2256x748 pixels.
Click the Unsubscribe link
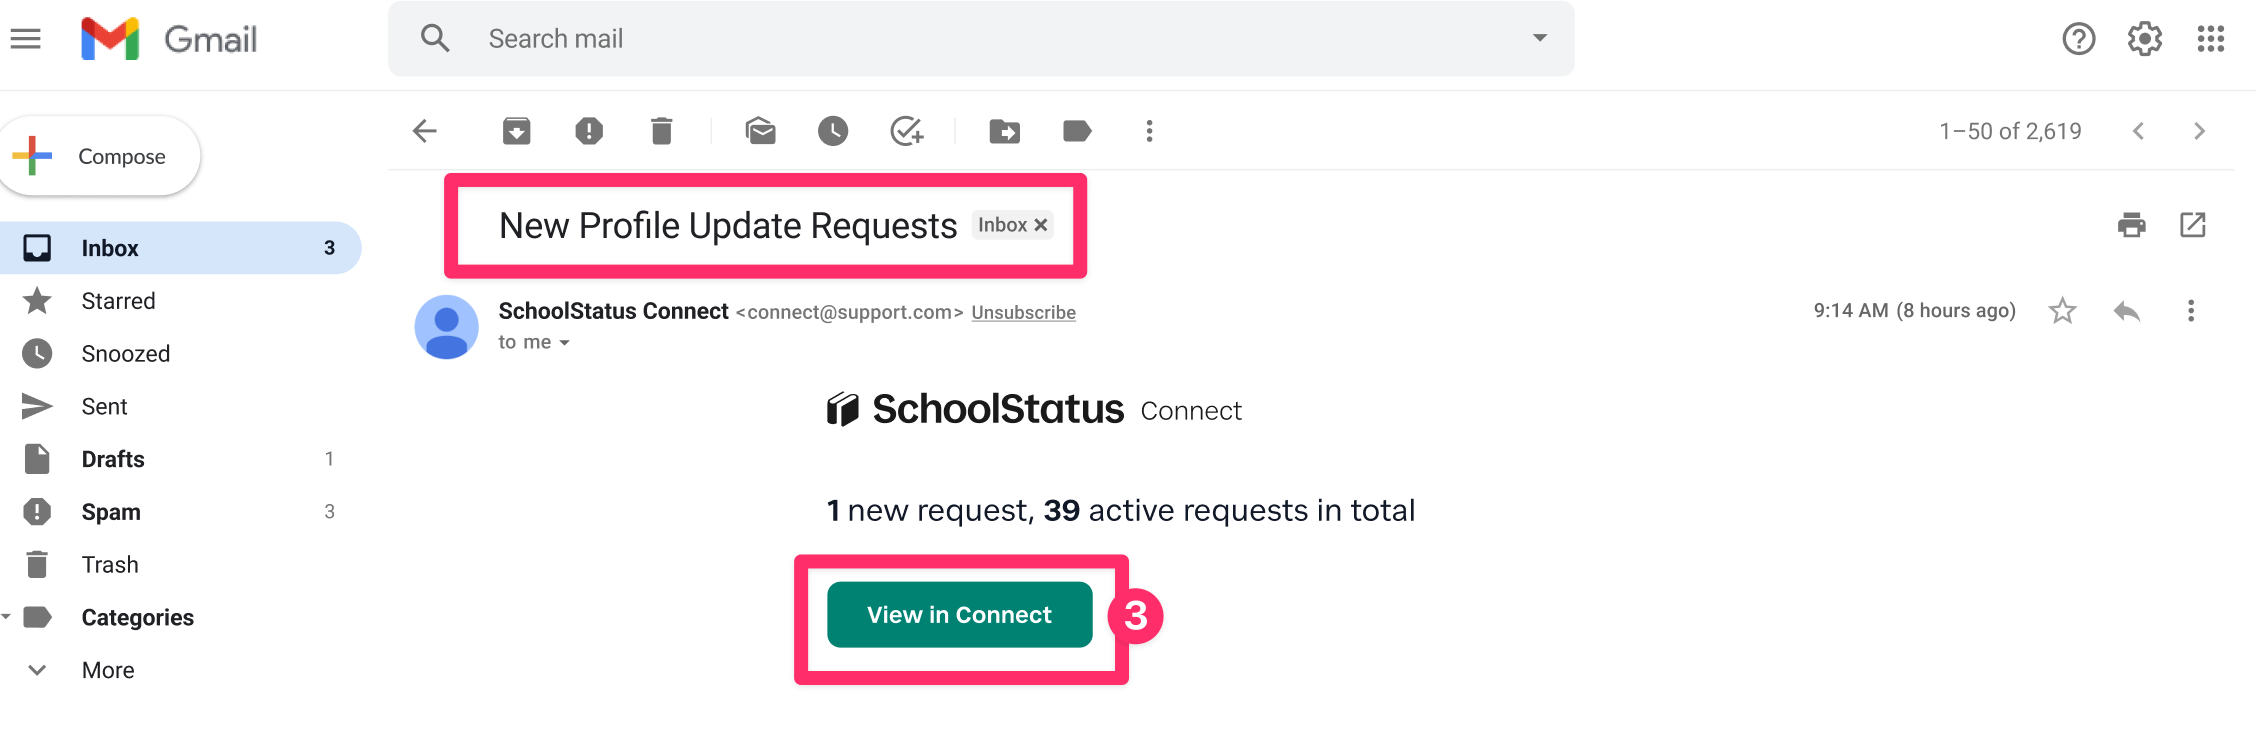point(1023,312)
